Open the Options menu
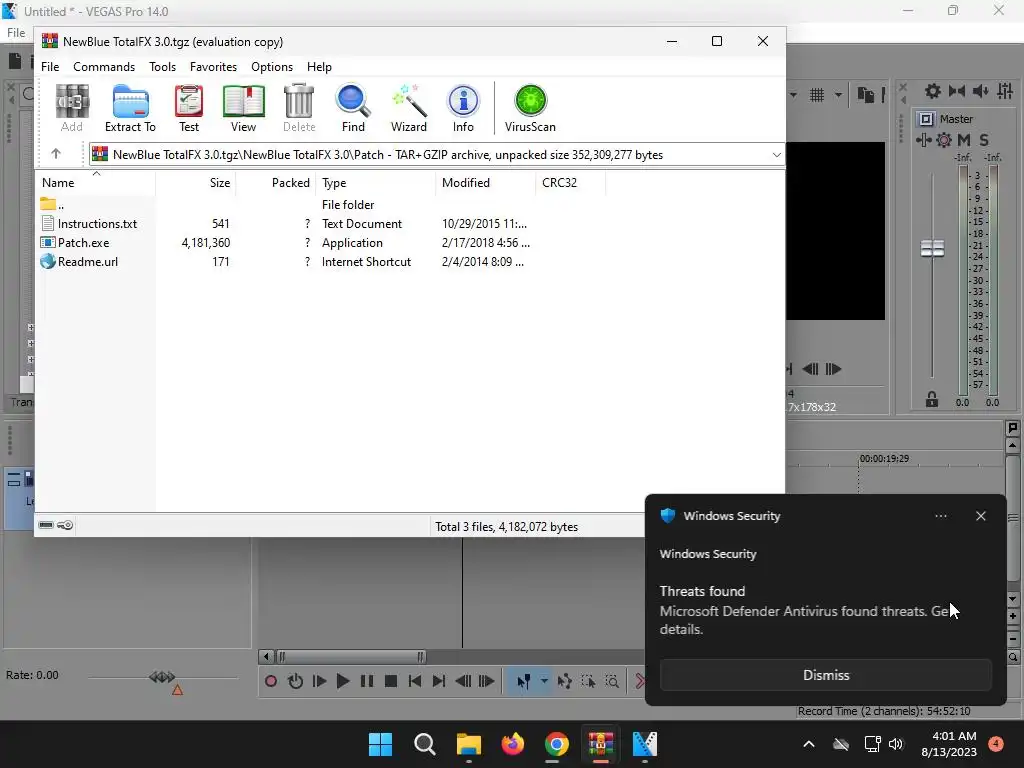 click(x=272, y=67)
